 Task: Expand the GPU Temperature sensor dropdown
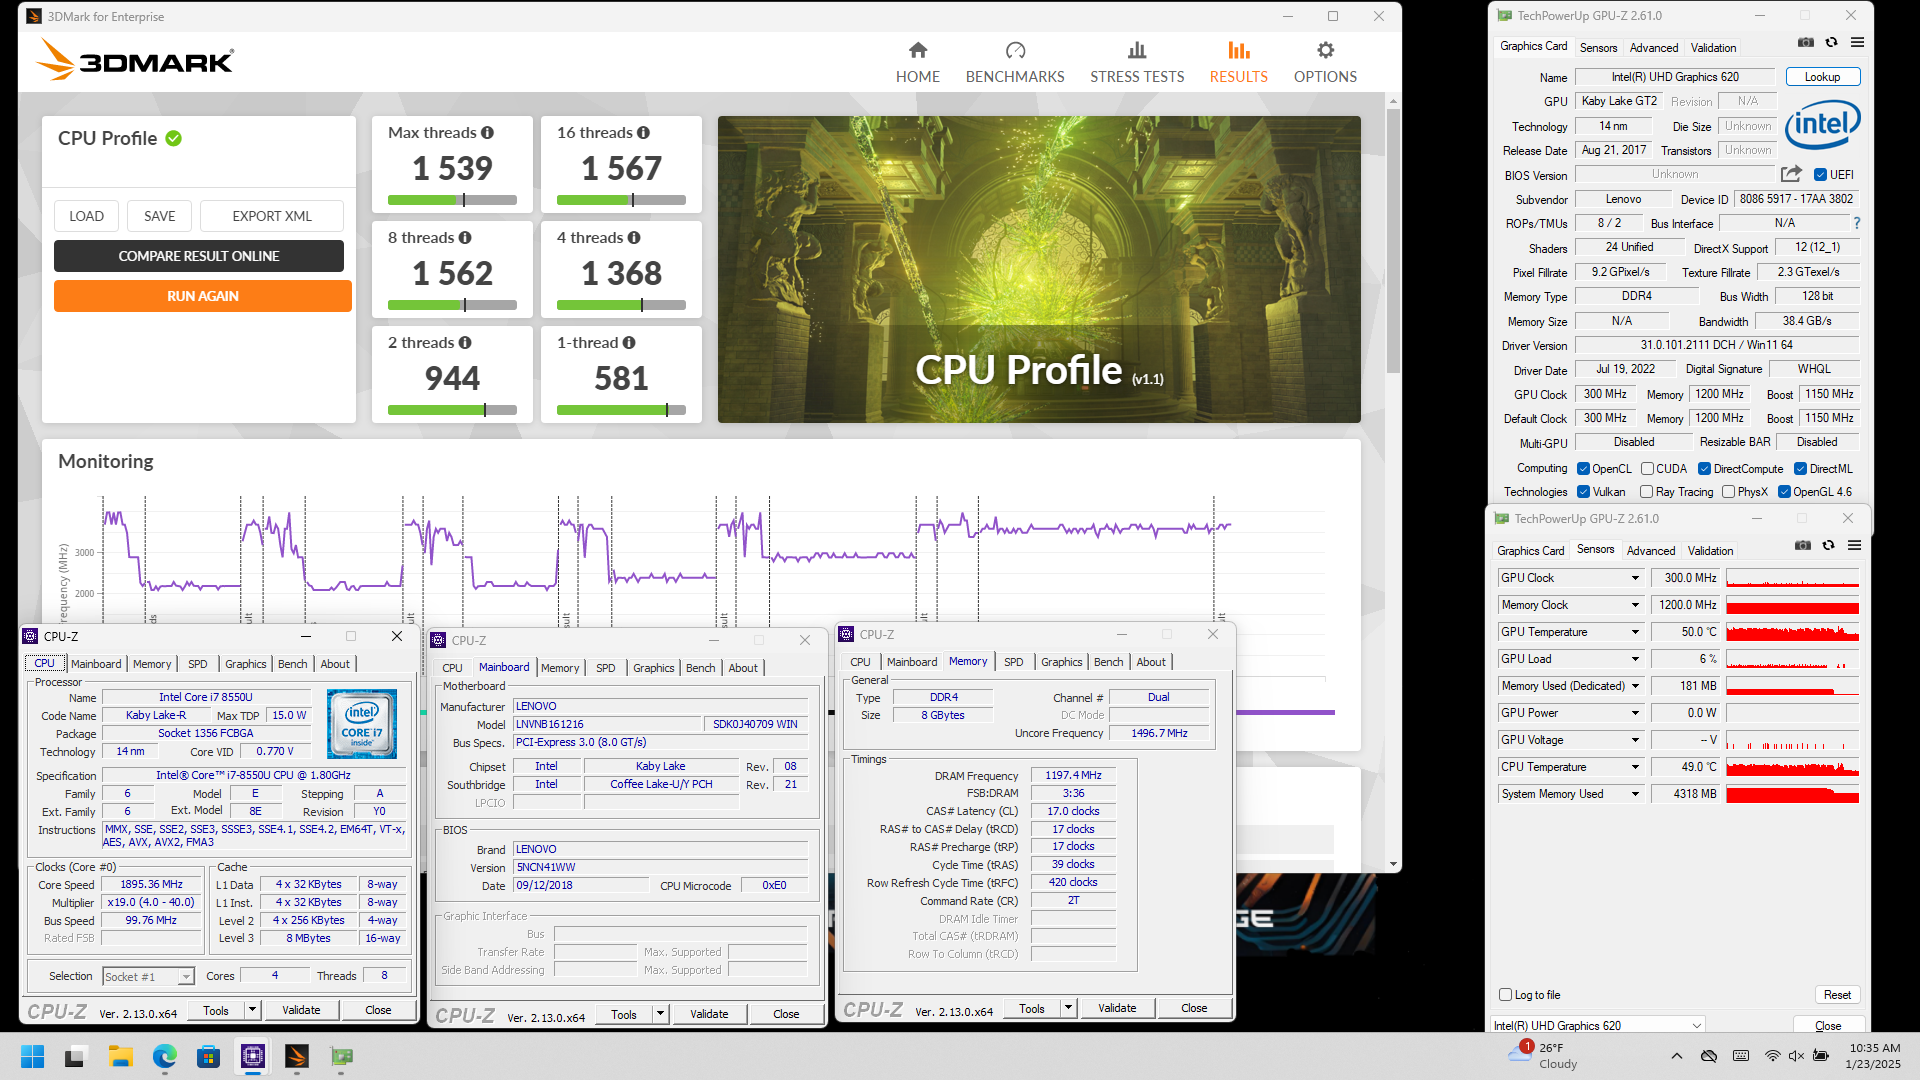[1636, 632]
